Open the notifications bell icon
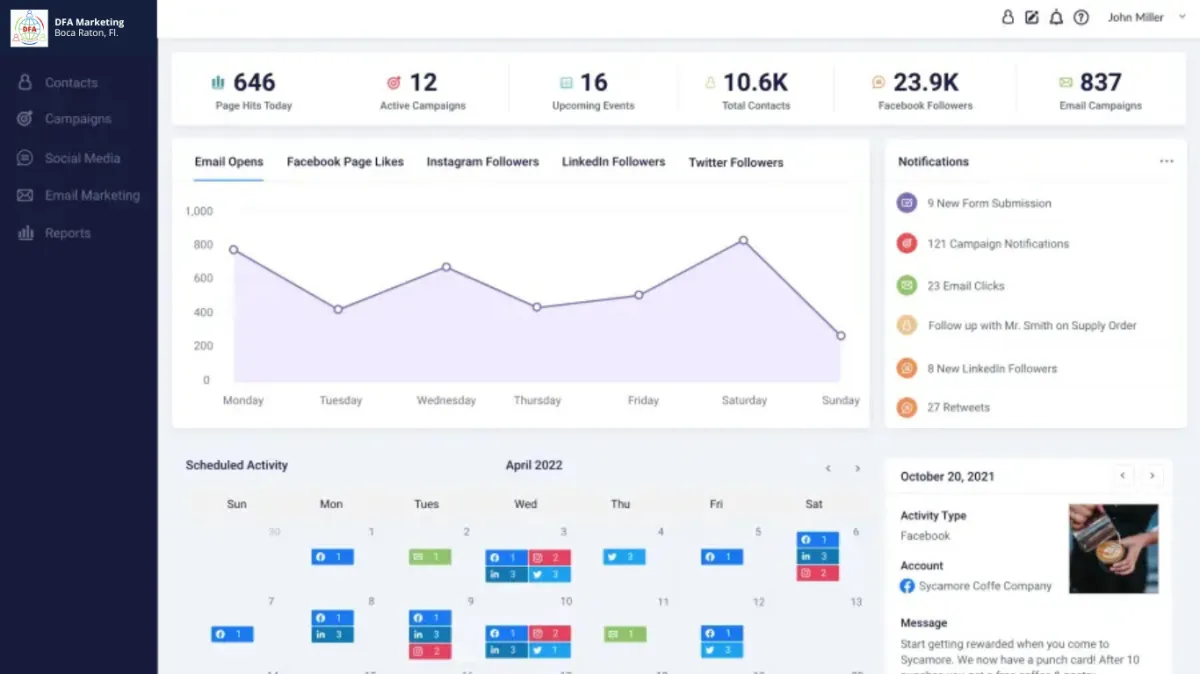This screenshot has height=674, width=1200. [x=1056, y=17]
